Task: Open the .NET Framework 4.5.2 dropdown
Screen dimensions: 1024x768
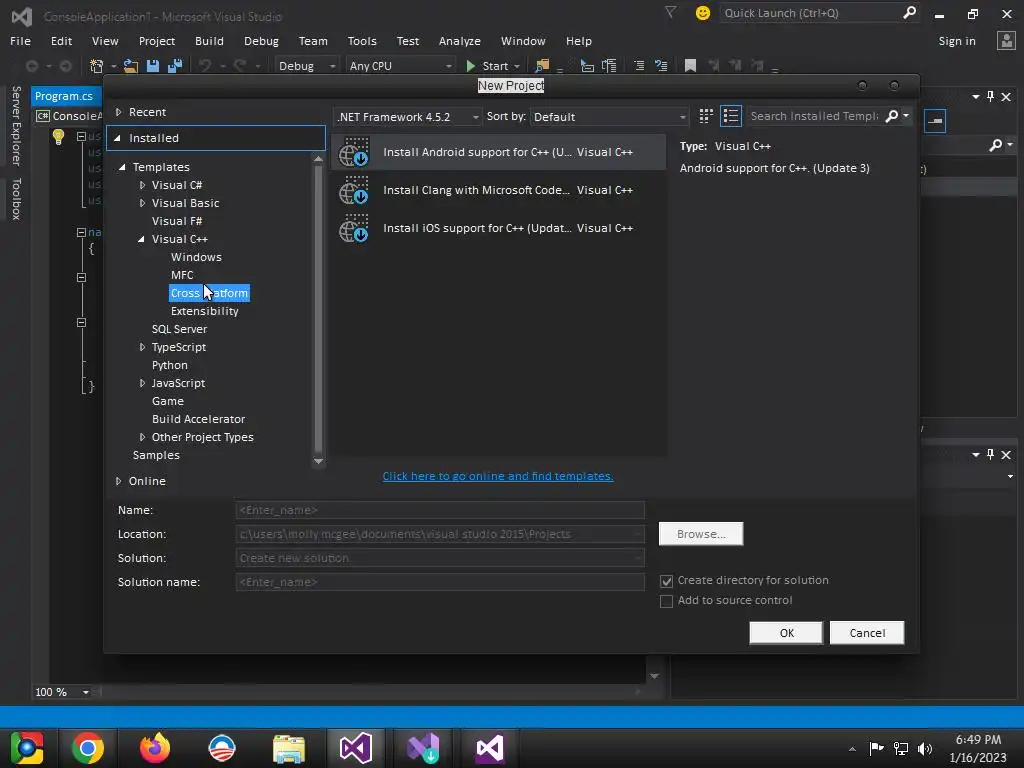Action: 408,117
